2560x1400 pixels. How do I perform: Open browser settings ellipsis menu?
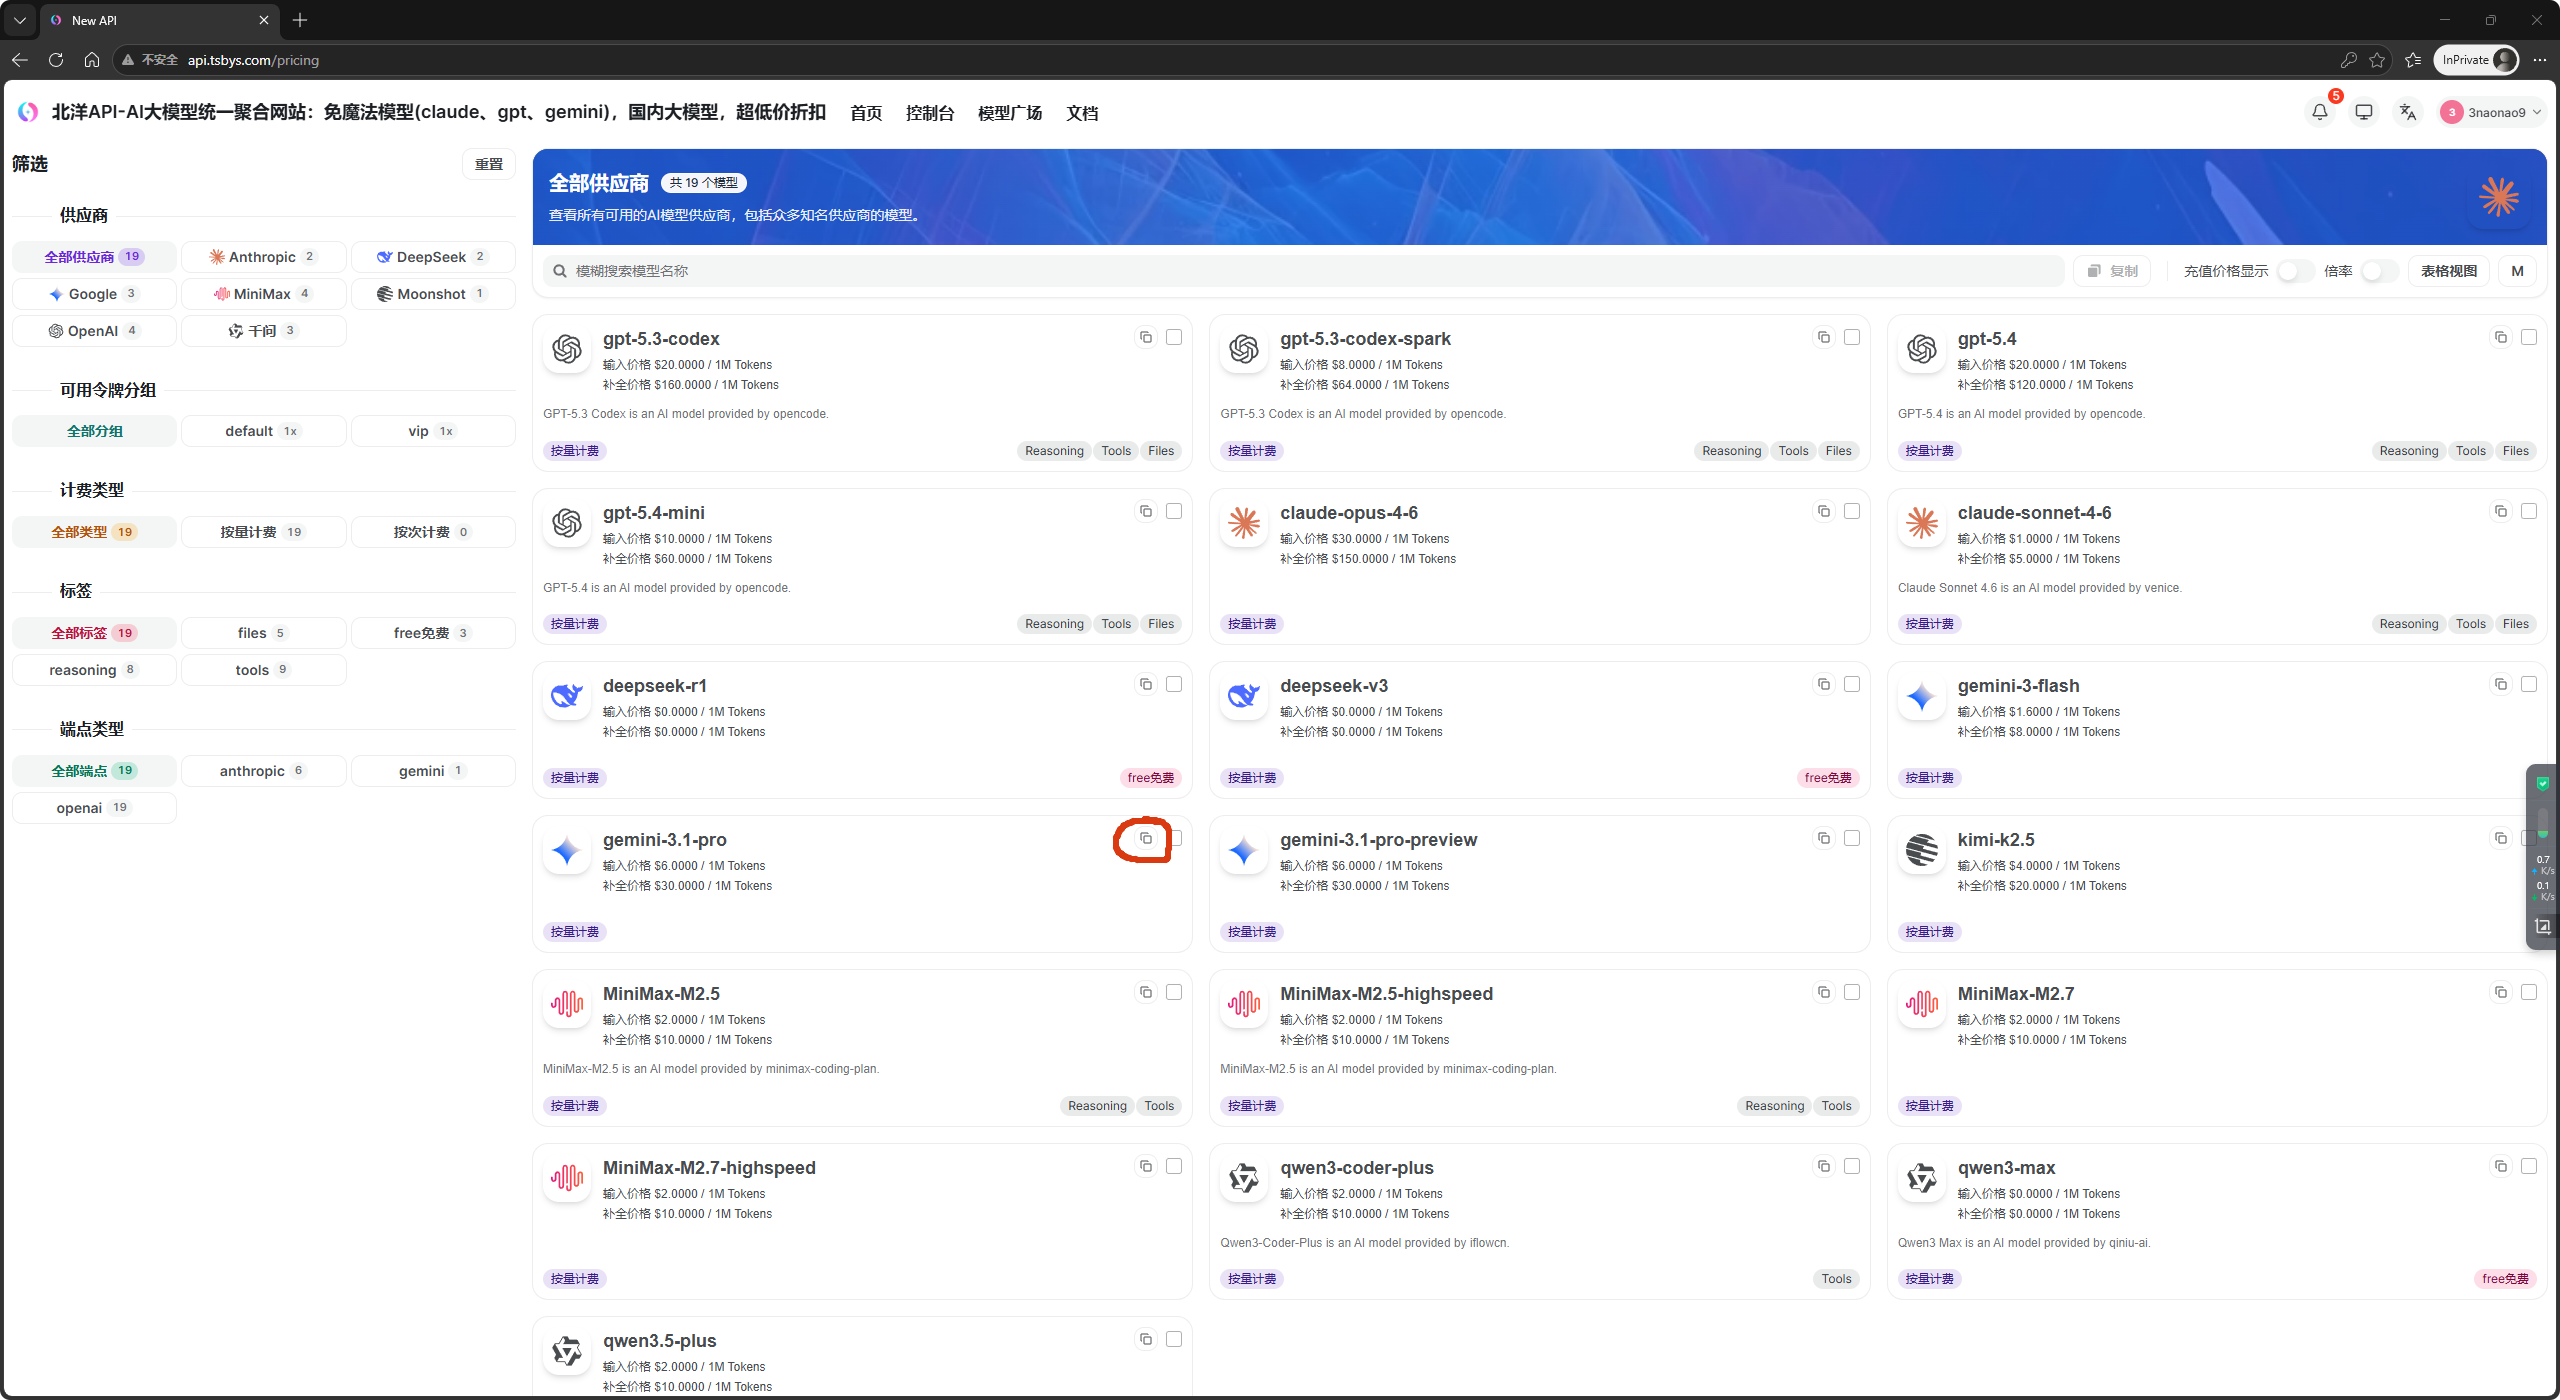tap(2539, 60)
